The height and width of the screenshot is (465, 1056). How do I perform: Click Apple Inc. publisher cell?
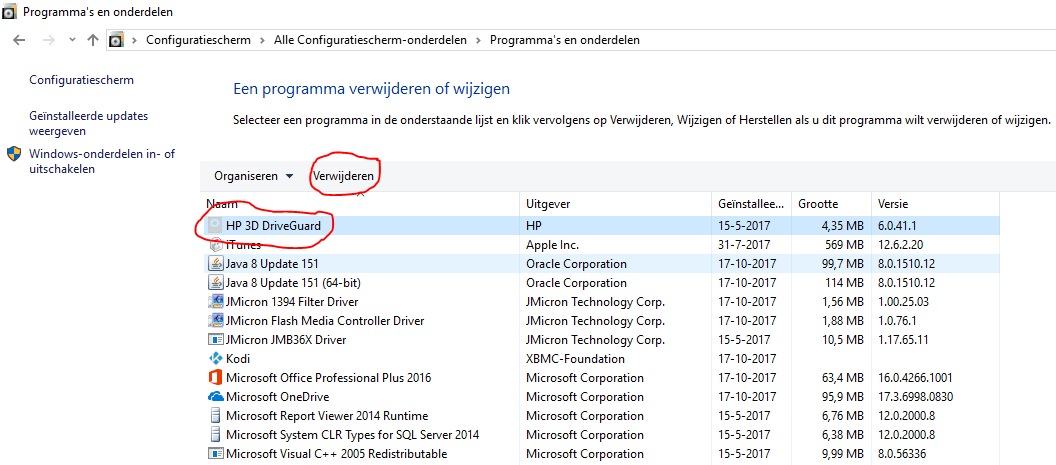tap(552, 245)
